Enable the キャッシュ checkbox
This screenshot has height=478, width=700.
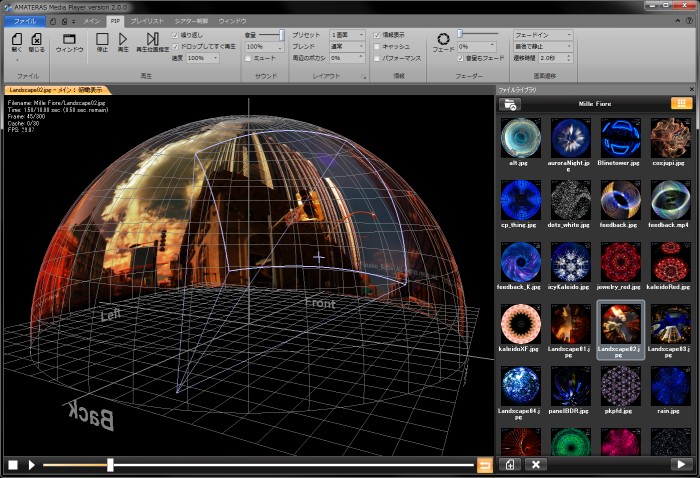pyautogui.click(x=377, y=46)
